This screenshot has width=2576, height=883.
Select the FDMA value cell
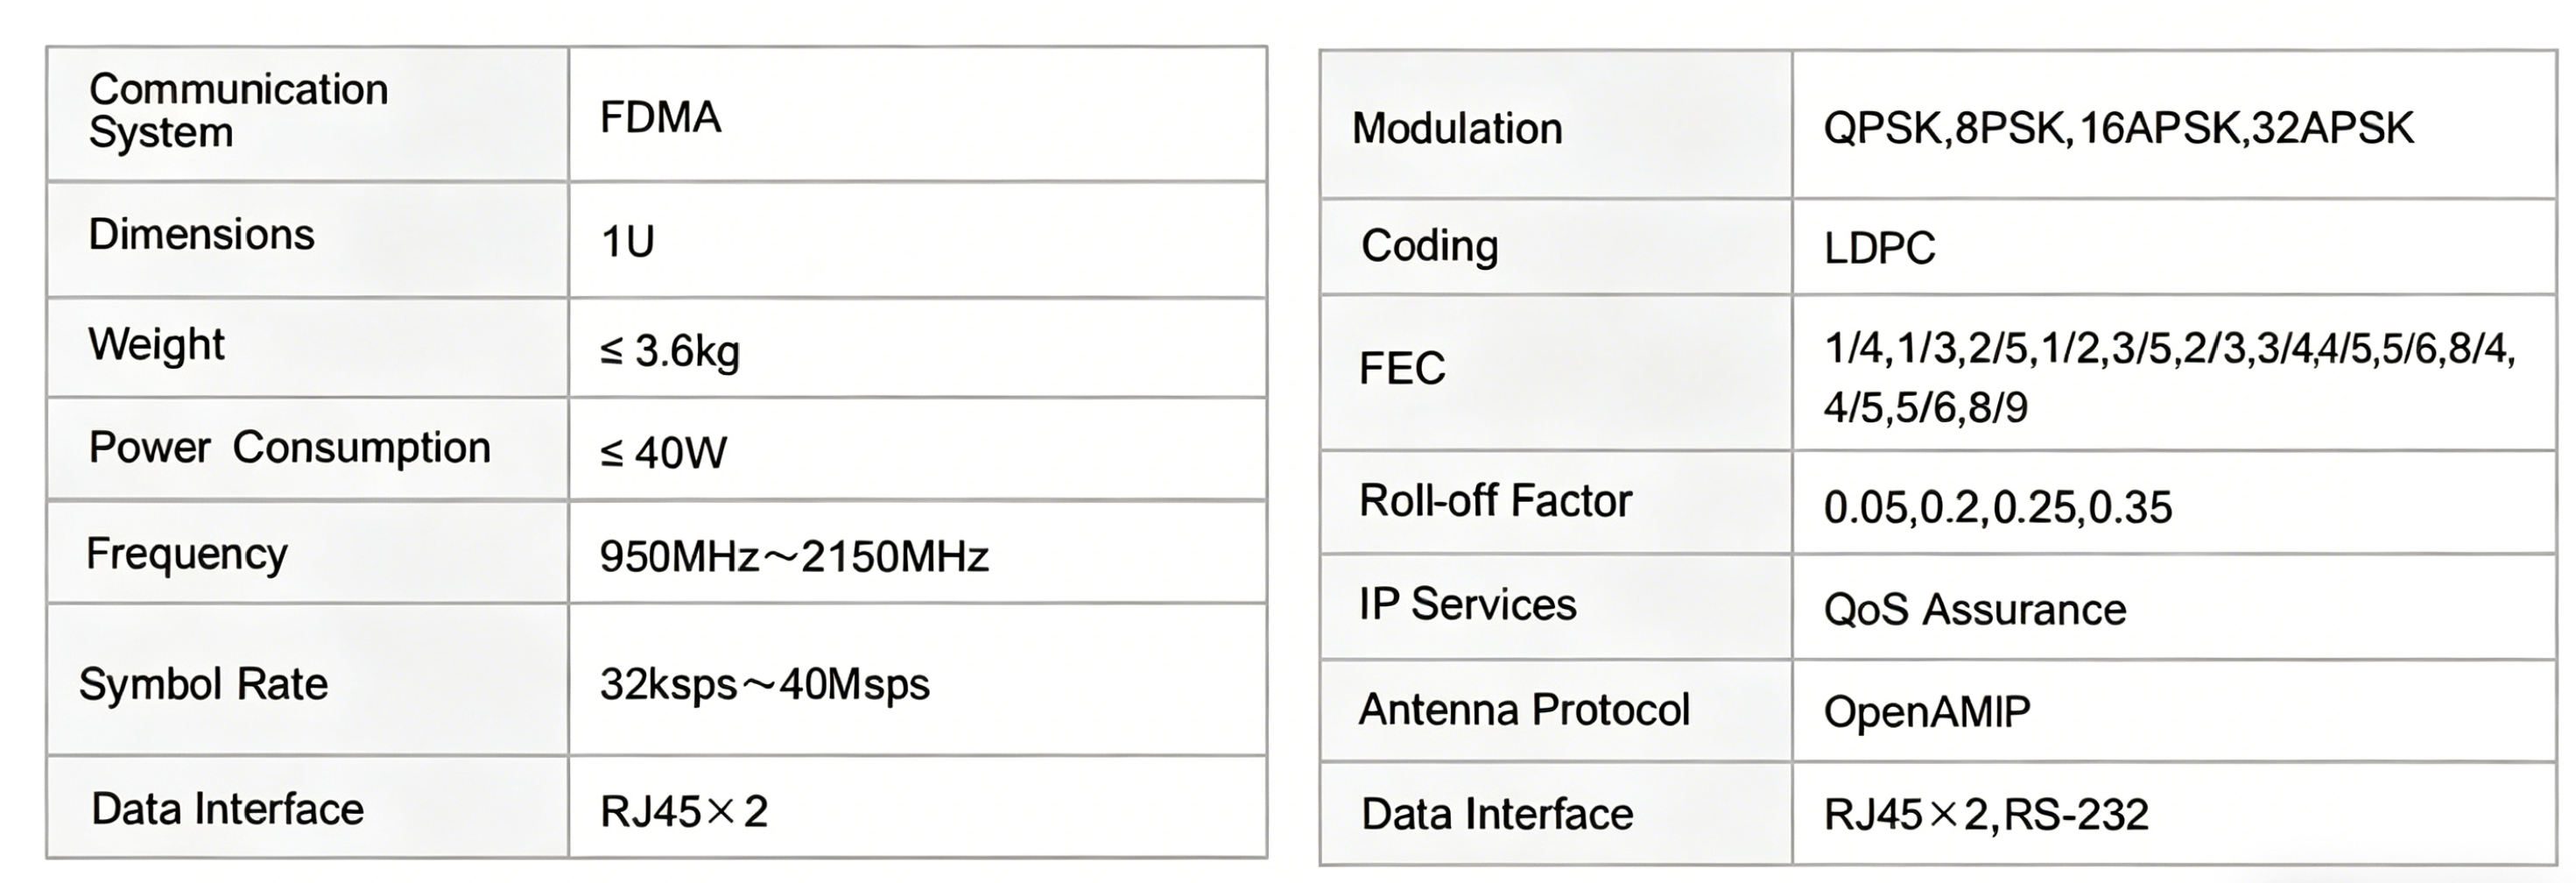660,118
